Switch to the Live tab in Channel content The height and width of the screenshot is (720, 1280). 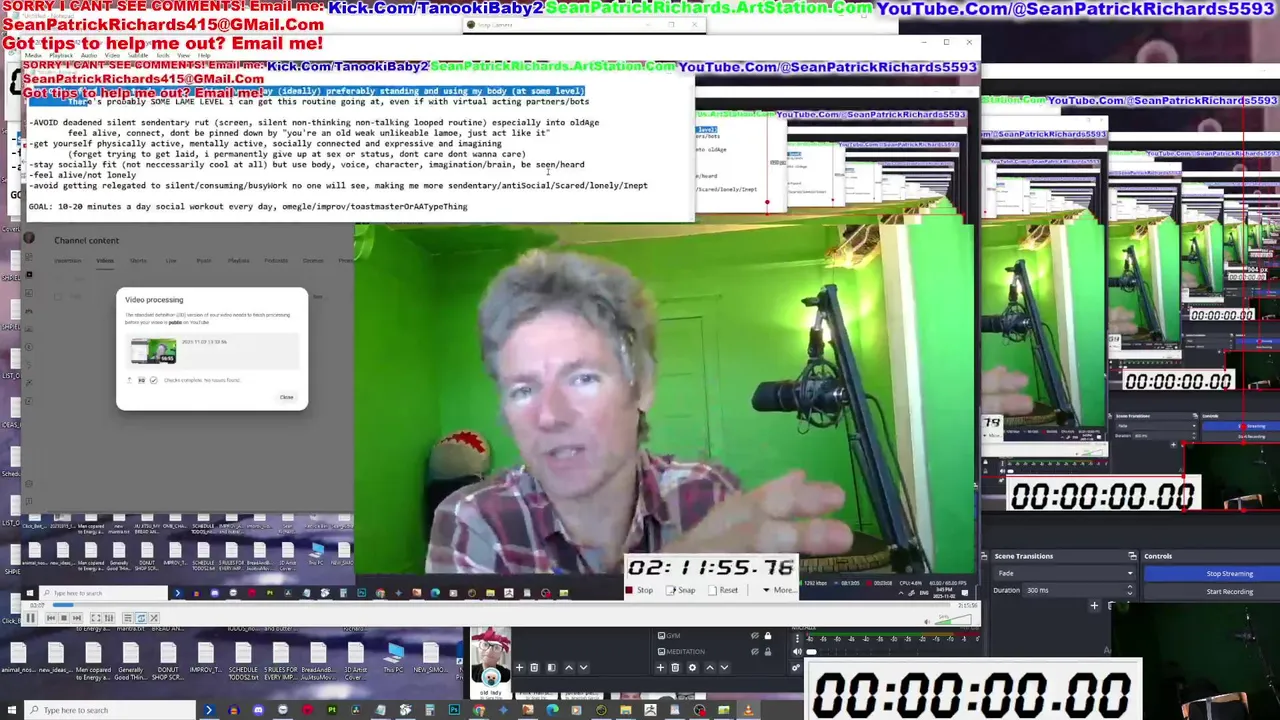[x=171, y=260]
